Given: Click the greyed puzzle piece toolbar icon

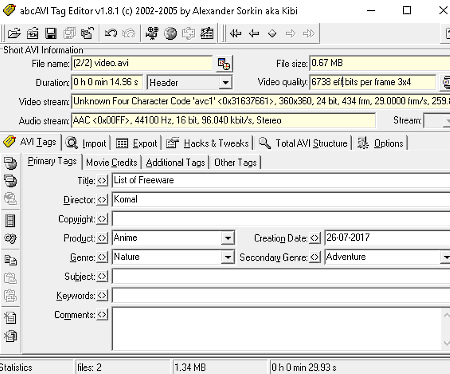Looking at the screenshot, I should [x=188, y=33].
